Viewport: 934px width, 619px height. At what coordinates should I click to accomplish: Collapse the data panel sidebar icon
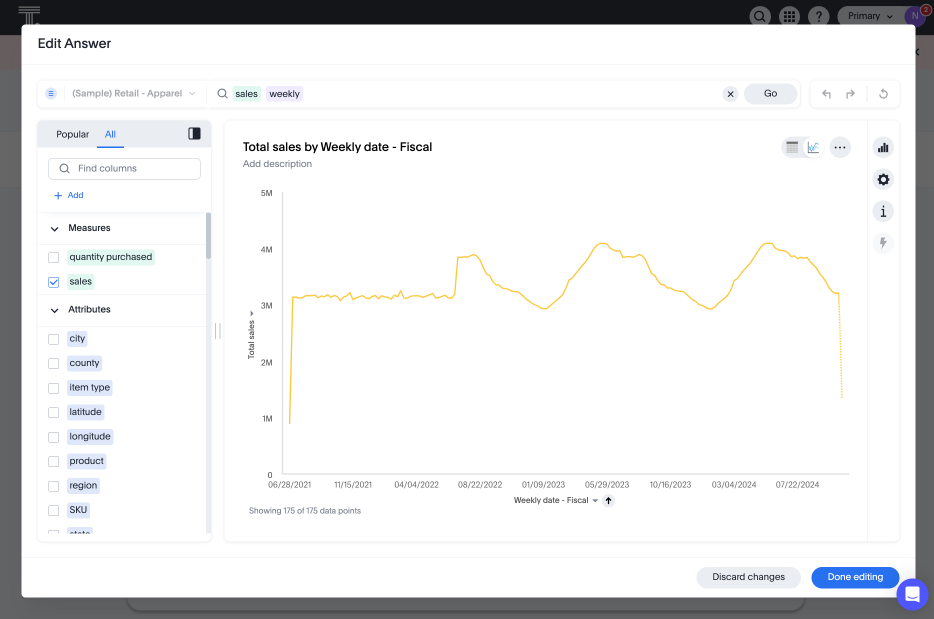click(194, 134)
